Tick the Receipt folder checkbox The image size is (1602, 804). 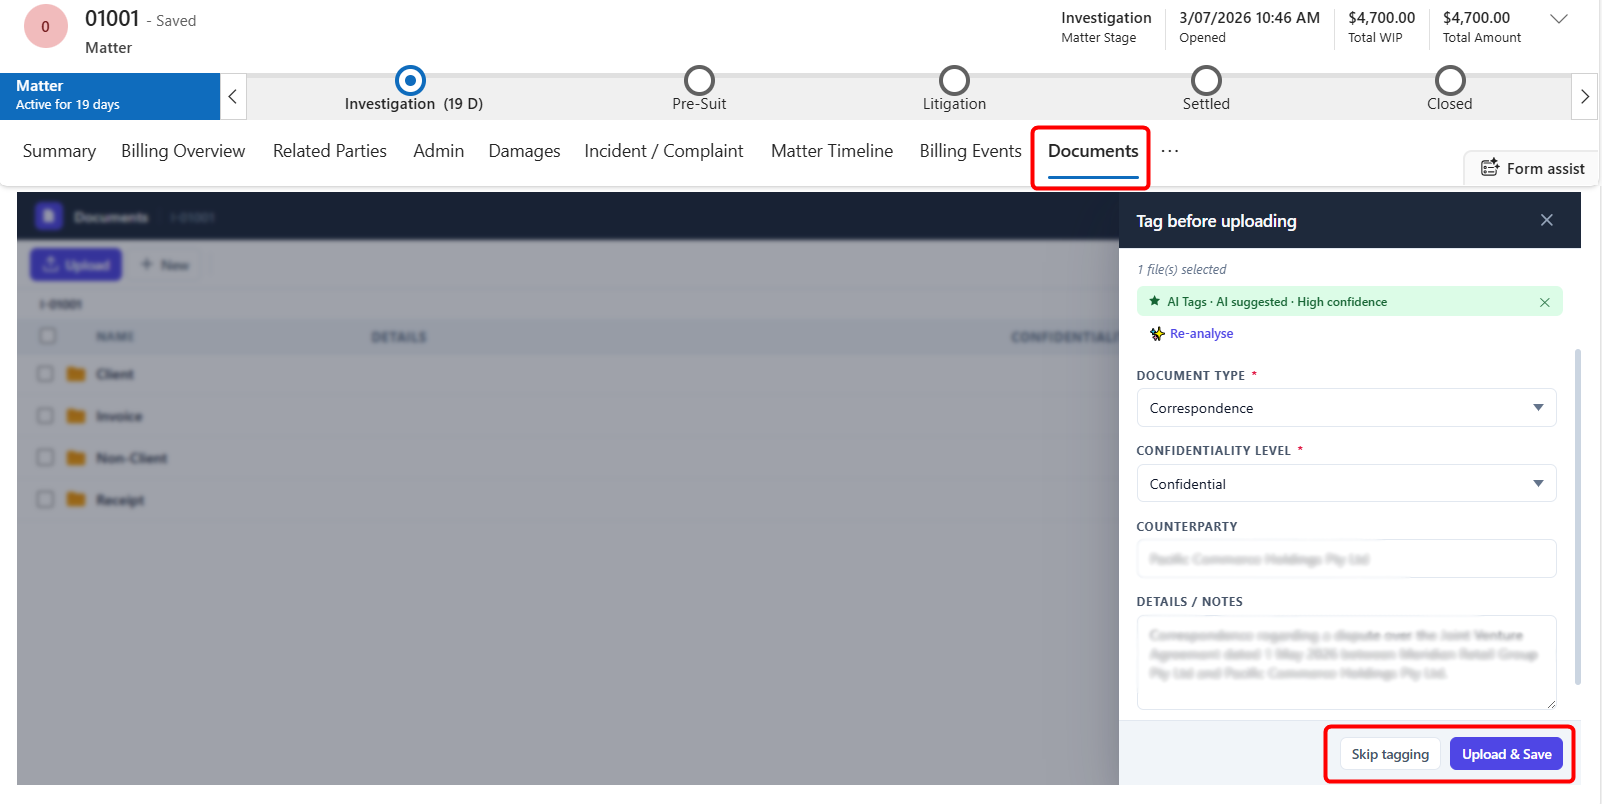click(x=45, y=499)
